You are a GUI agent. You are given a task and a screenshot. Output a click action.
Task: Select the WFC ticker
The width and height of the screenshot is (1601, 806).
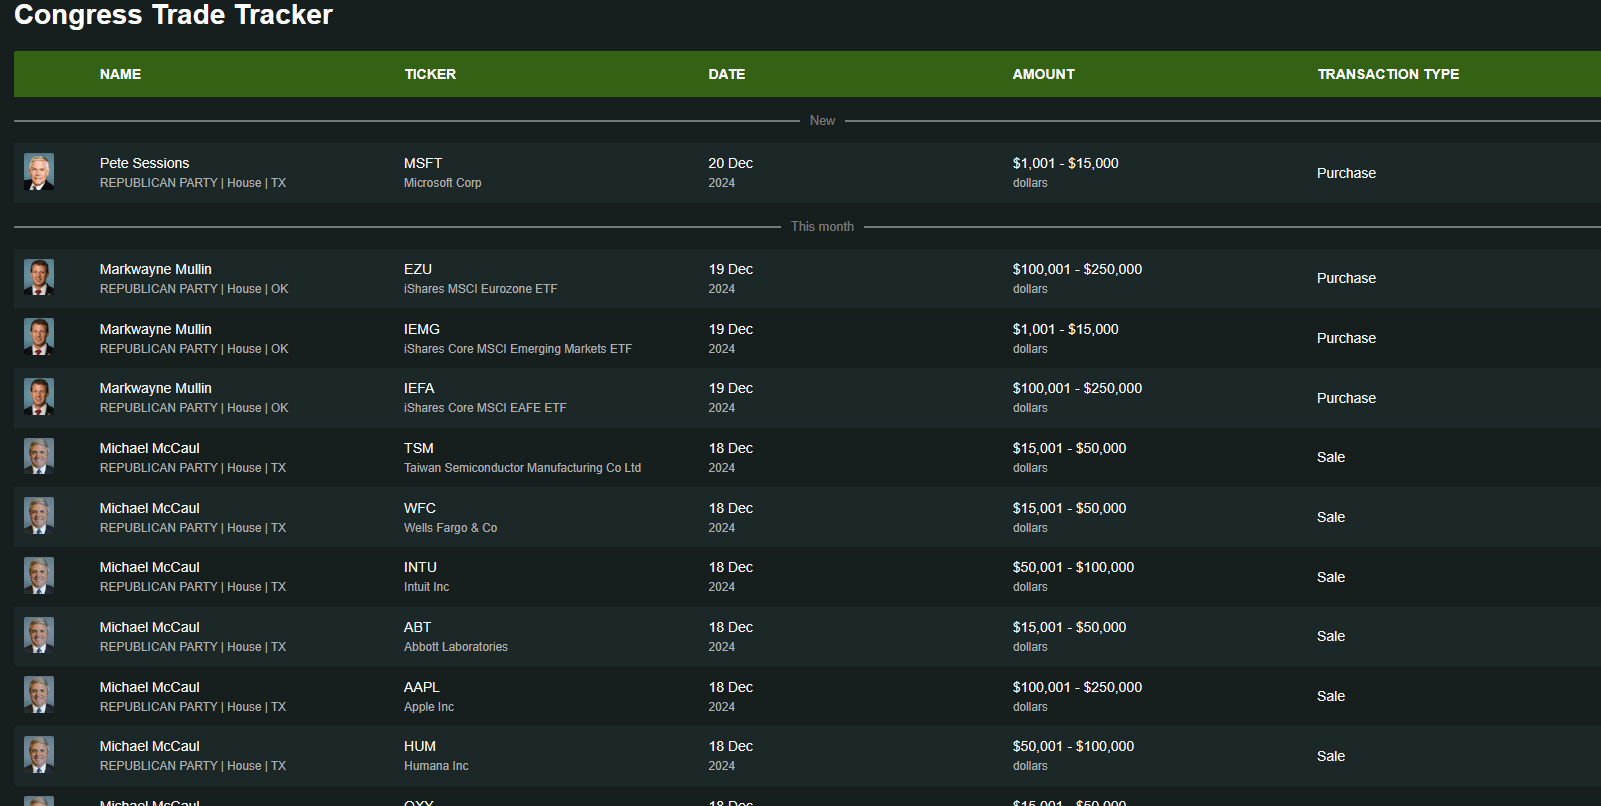point(420,508)
